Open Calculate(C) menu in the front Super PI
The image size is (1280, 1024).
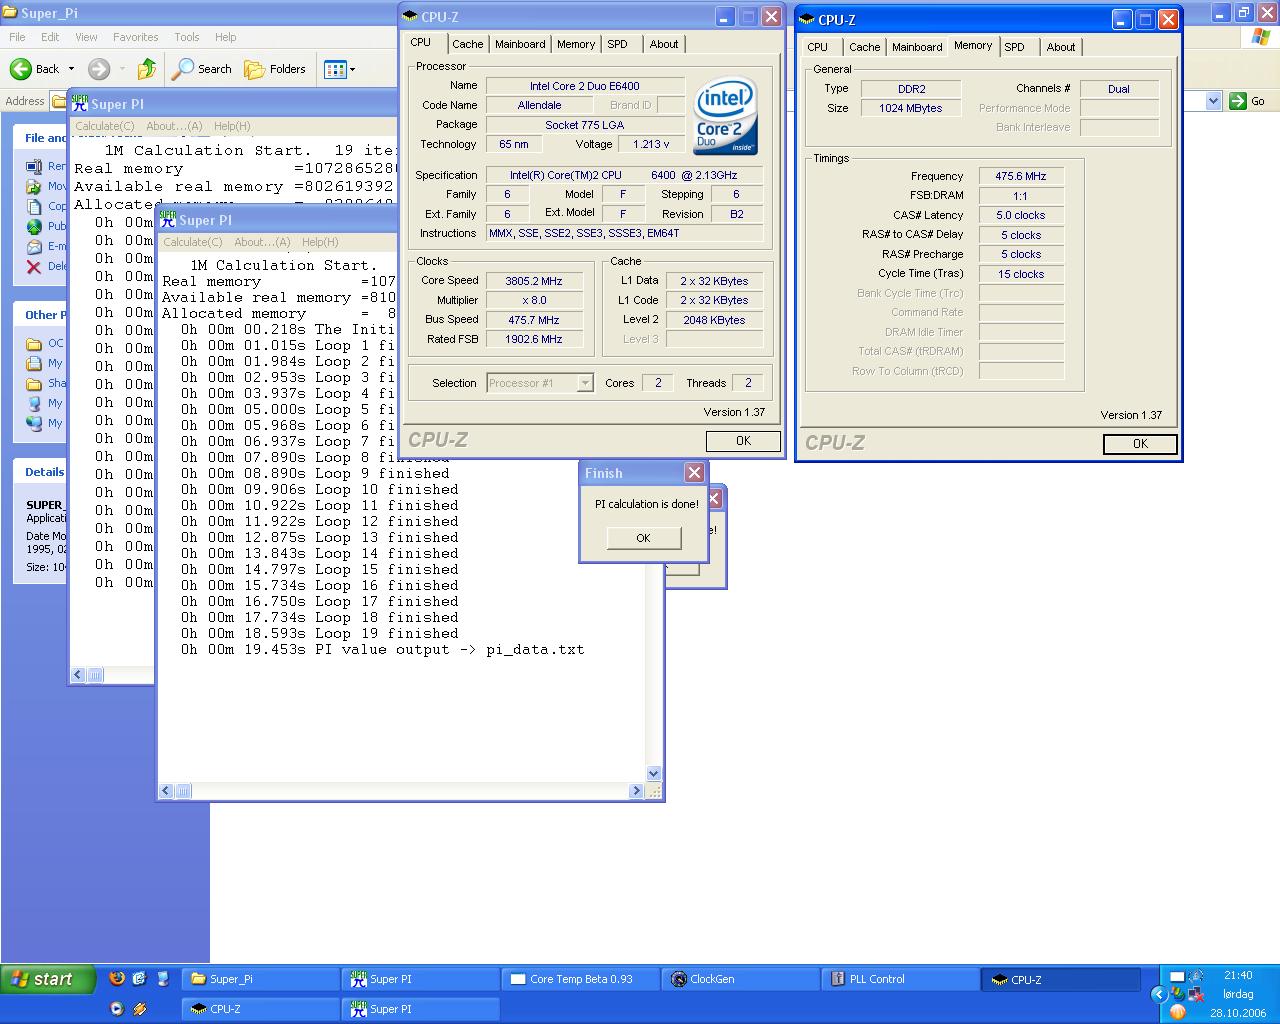pyautogui.click(x=192, y=242)
